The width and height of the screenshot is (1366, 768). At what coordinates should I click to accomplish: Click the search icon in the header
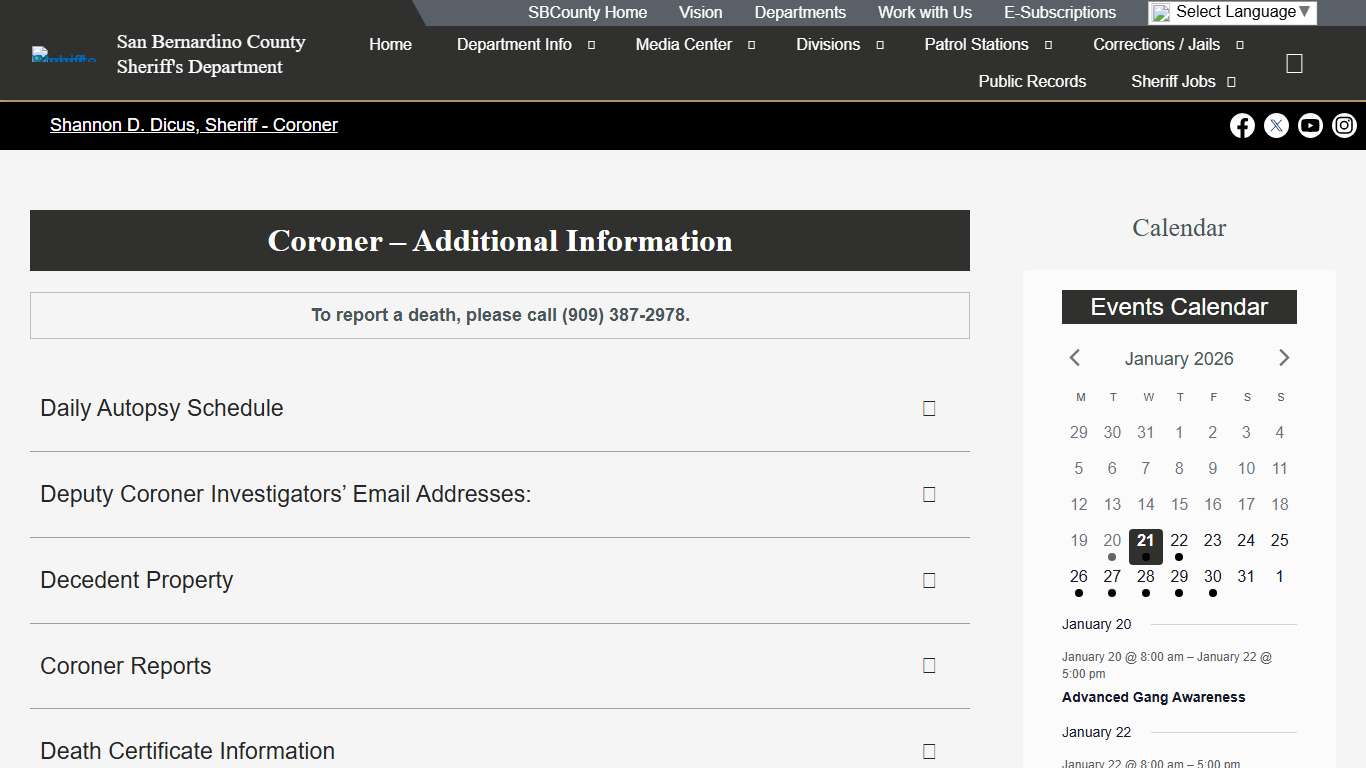tap(1294, 64)
